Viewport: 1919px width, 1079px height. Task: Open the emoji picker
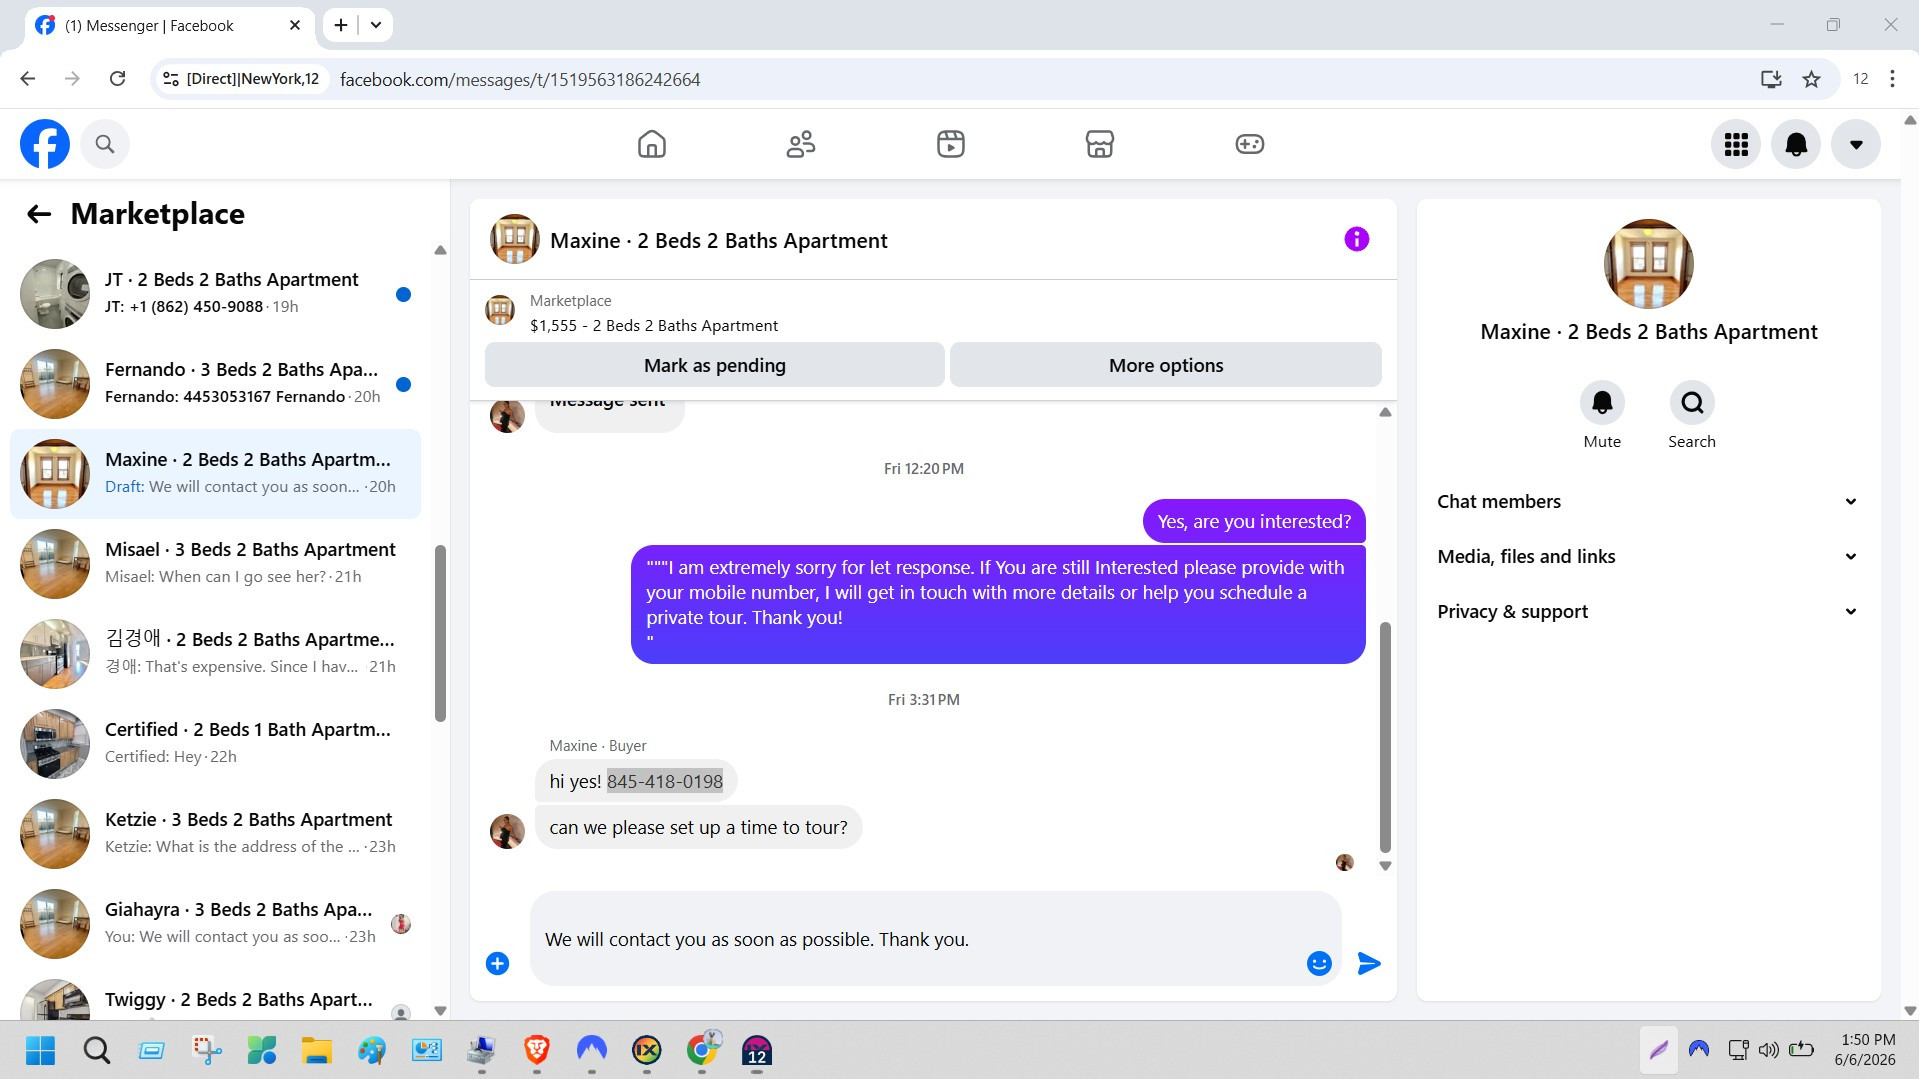click(1319, 963)
